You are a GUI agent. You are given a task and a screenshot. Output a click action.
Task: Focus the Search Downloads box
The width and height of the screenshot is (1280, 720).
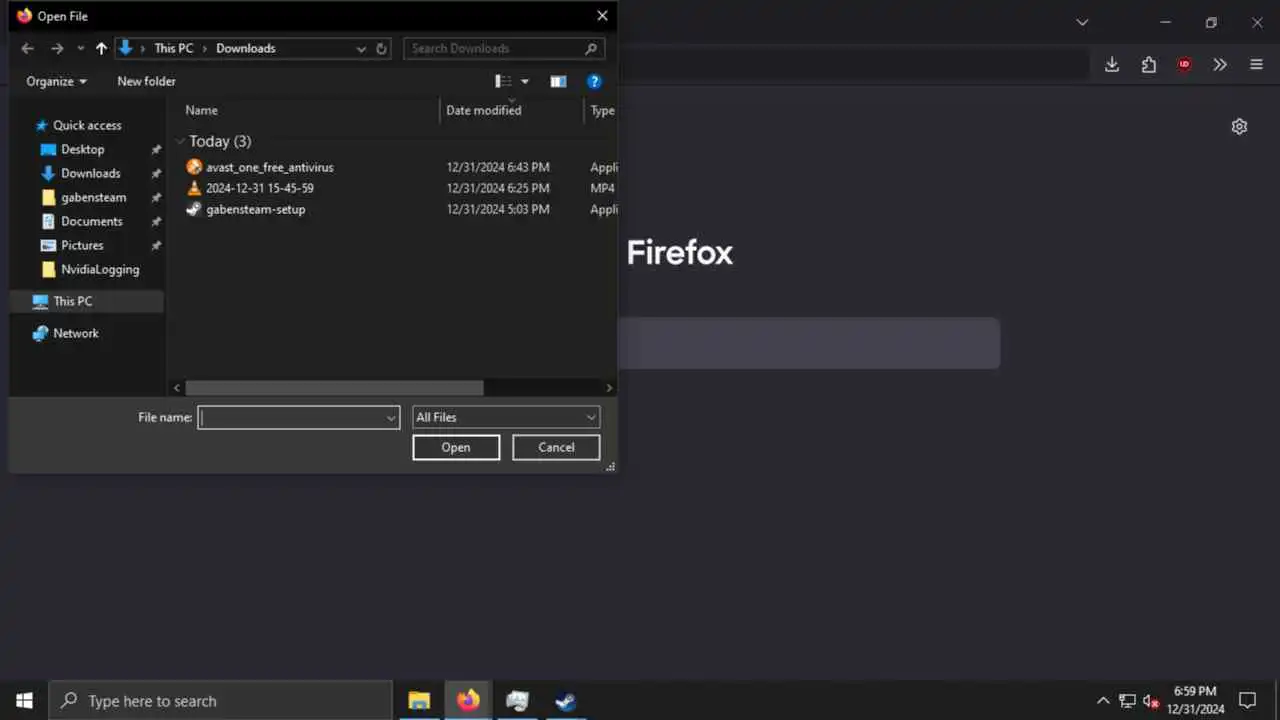[504, 48]
